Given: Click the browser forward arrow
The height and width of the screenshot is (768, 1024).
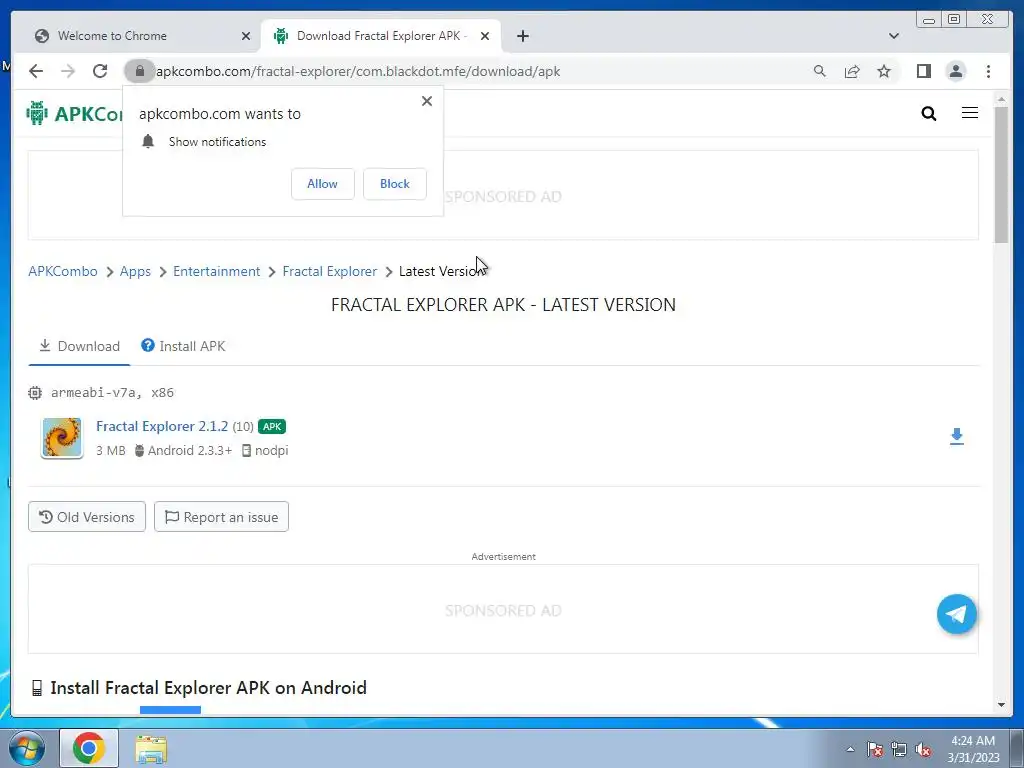Looking at the screenshot, I should tap(68, 71).
